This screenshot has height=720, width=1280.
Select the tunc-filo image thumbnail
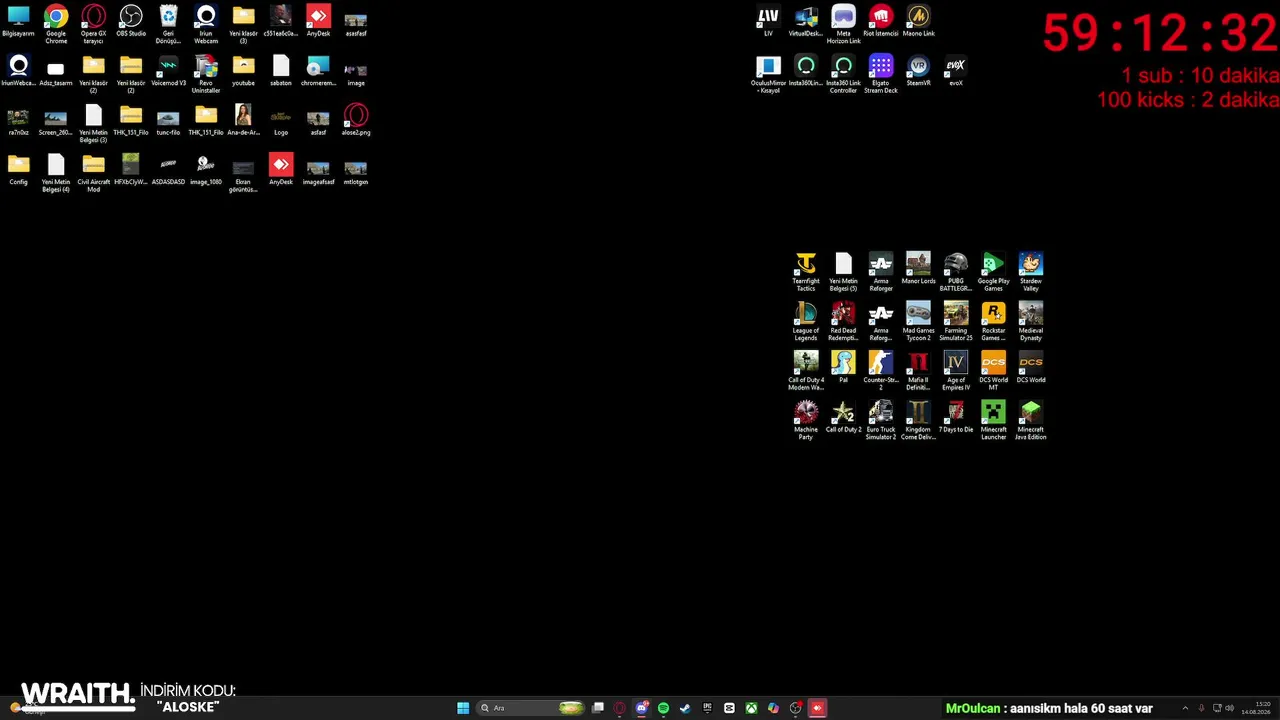(x=168, y=120)
